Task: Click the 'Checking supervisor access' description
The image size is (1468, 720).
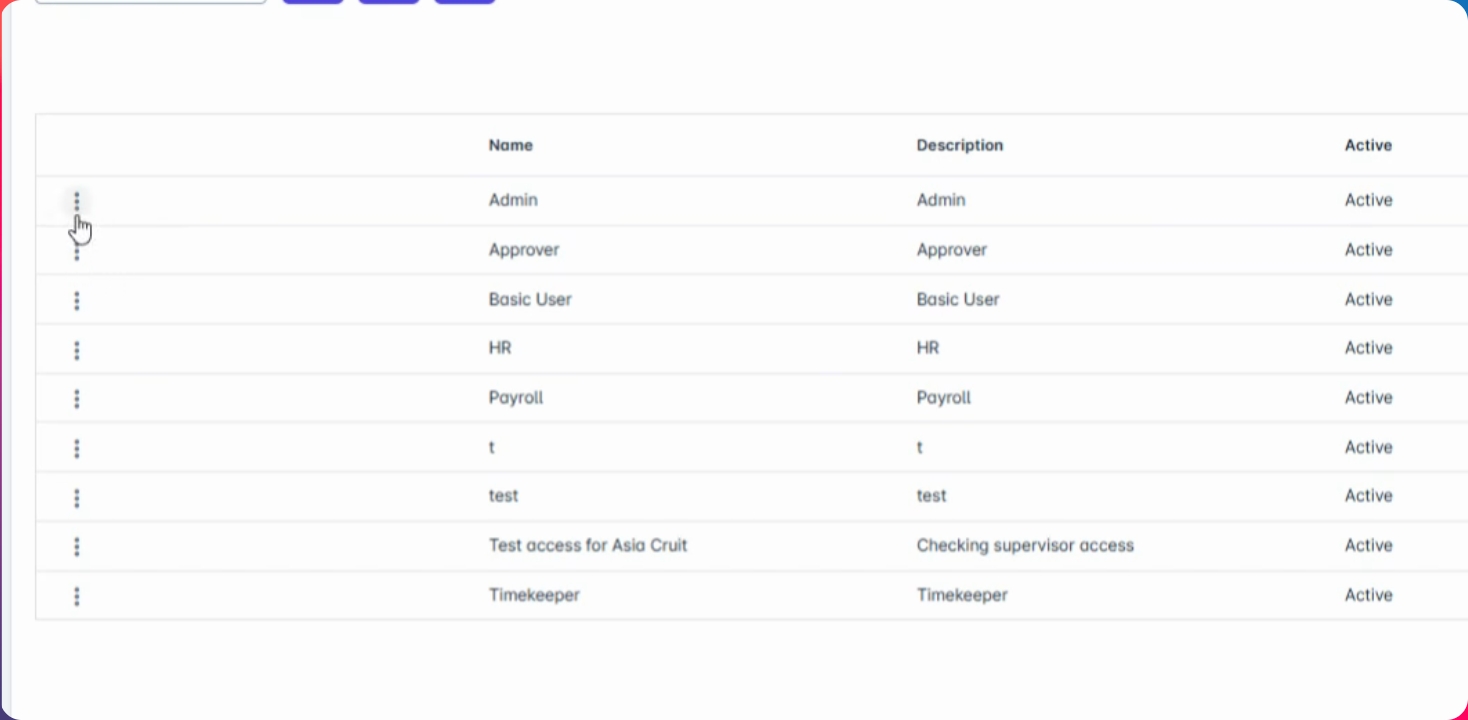Action: 1025,545
